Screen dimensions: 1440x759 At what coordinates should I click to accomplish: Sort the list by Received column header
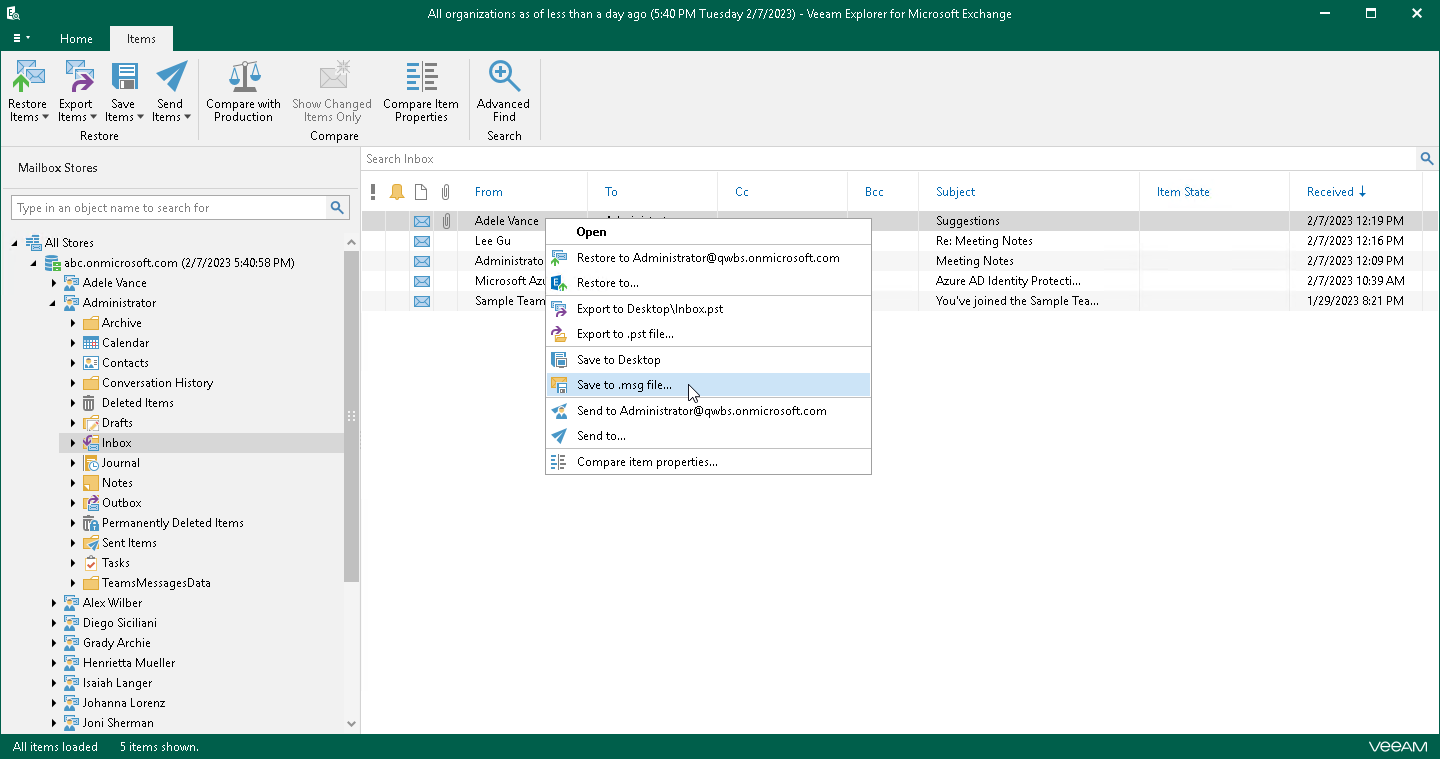(x=1330, y=192)
